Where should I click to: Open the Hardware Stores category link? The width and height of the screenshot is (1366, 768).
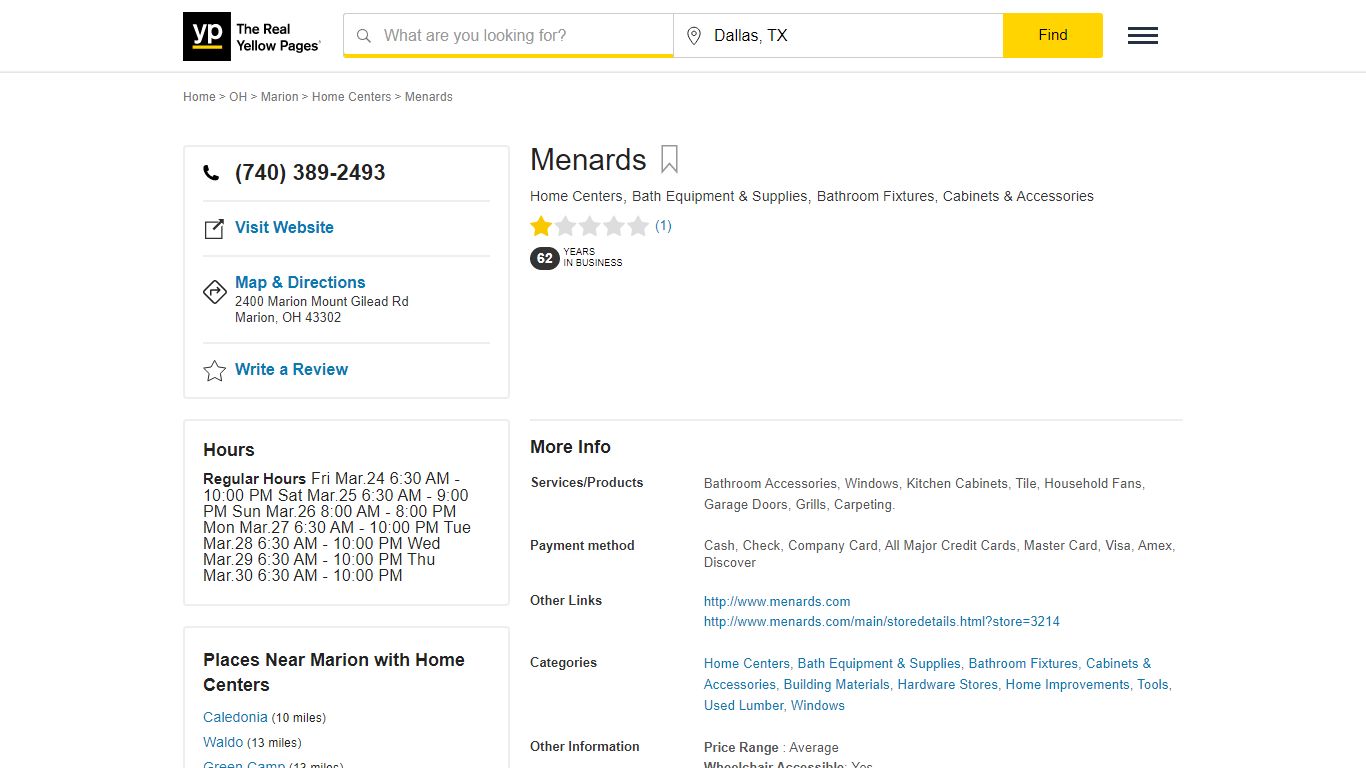[x=947, y=685]
